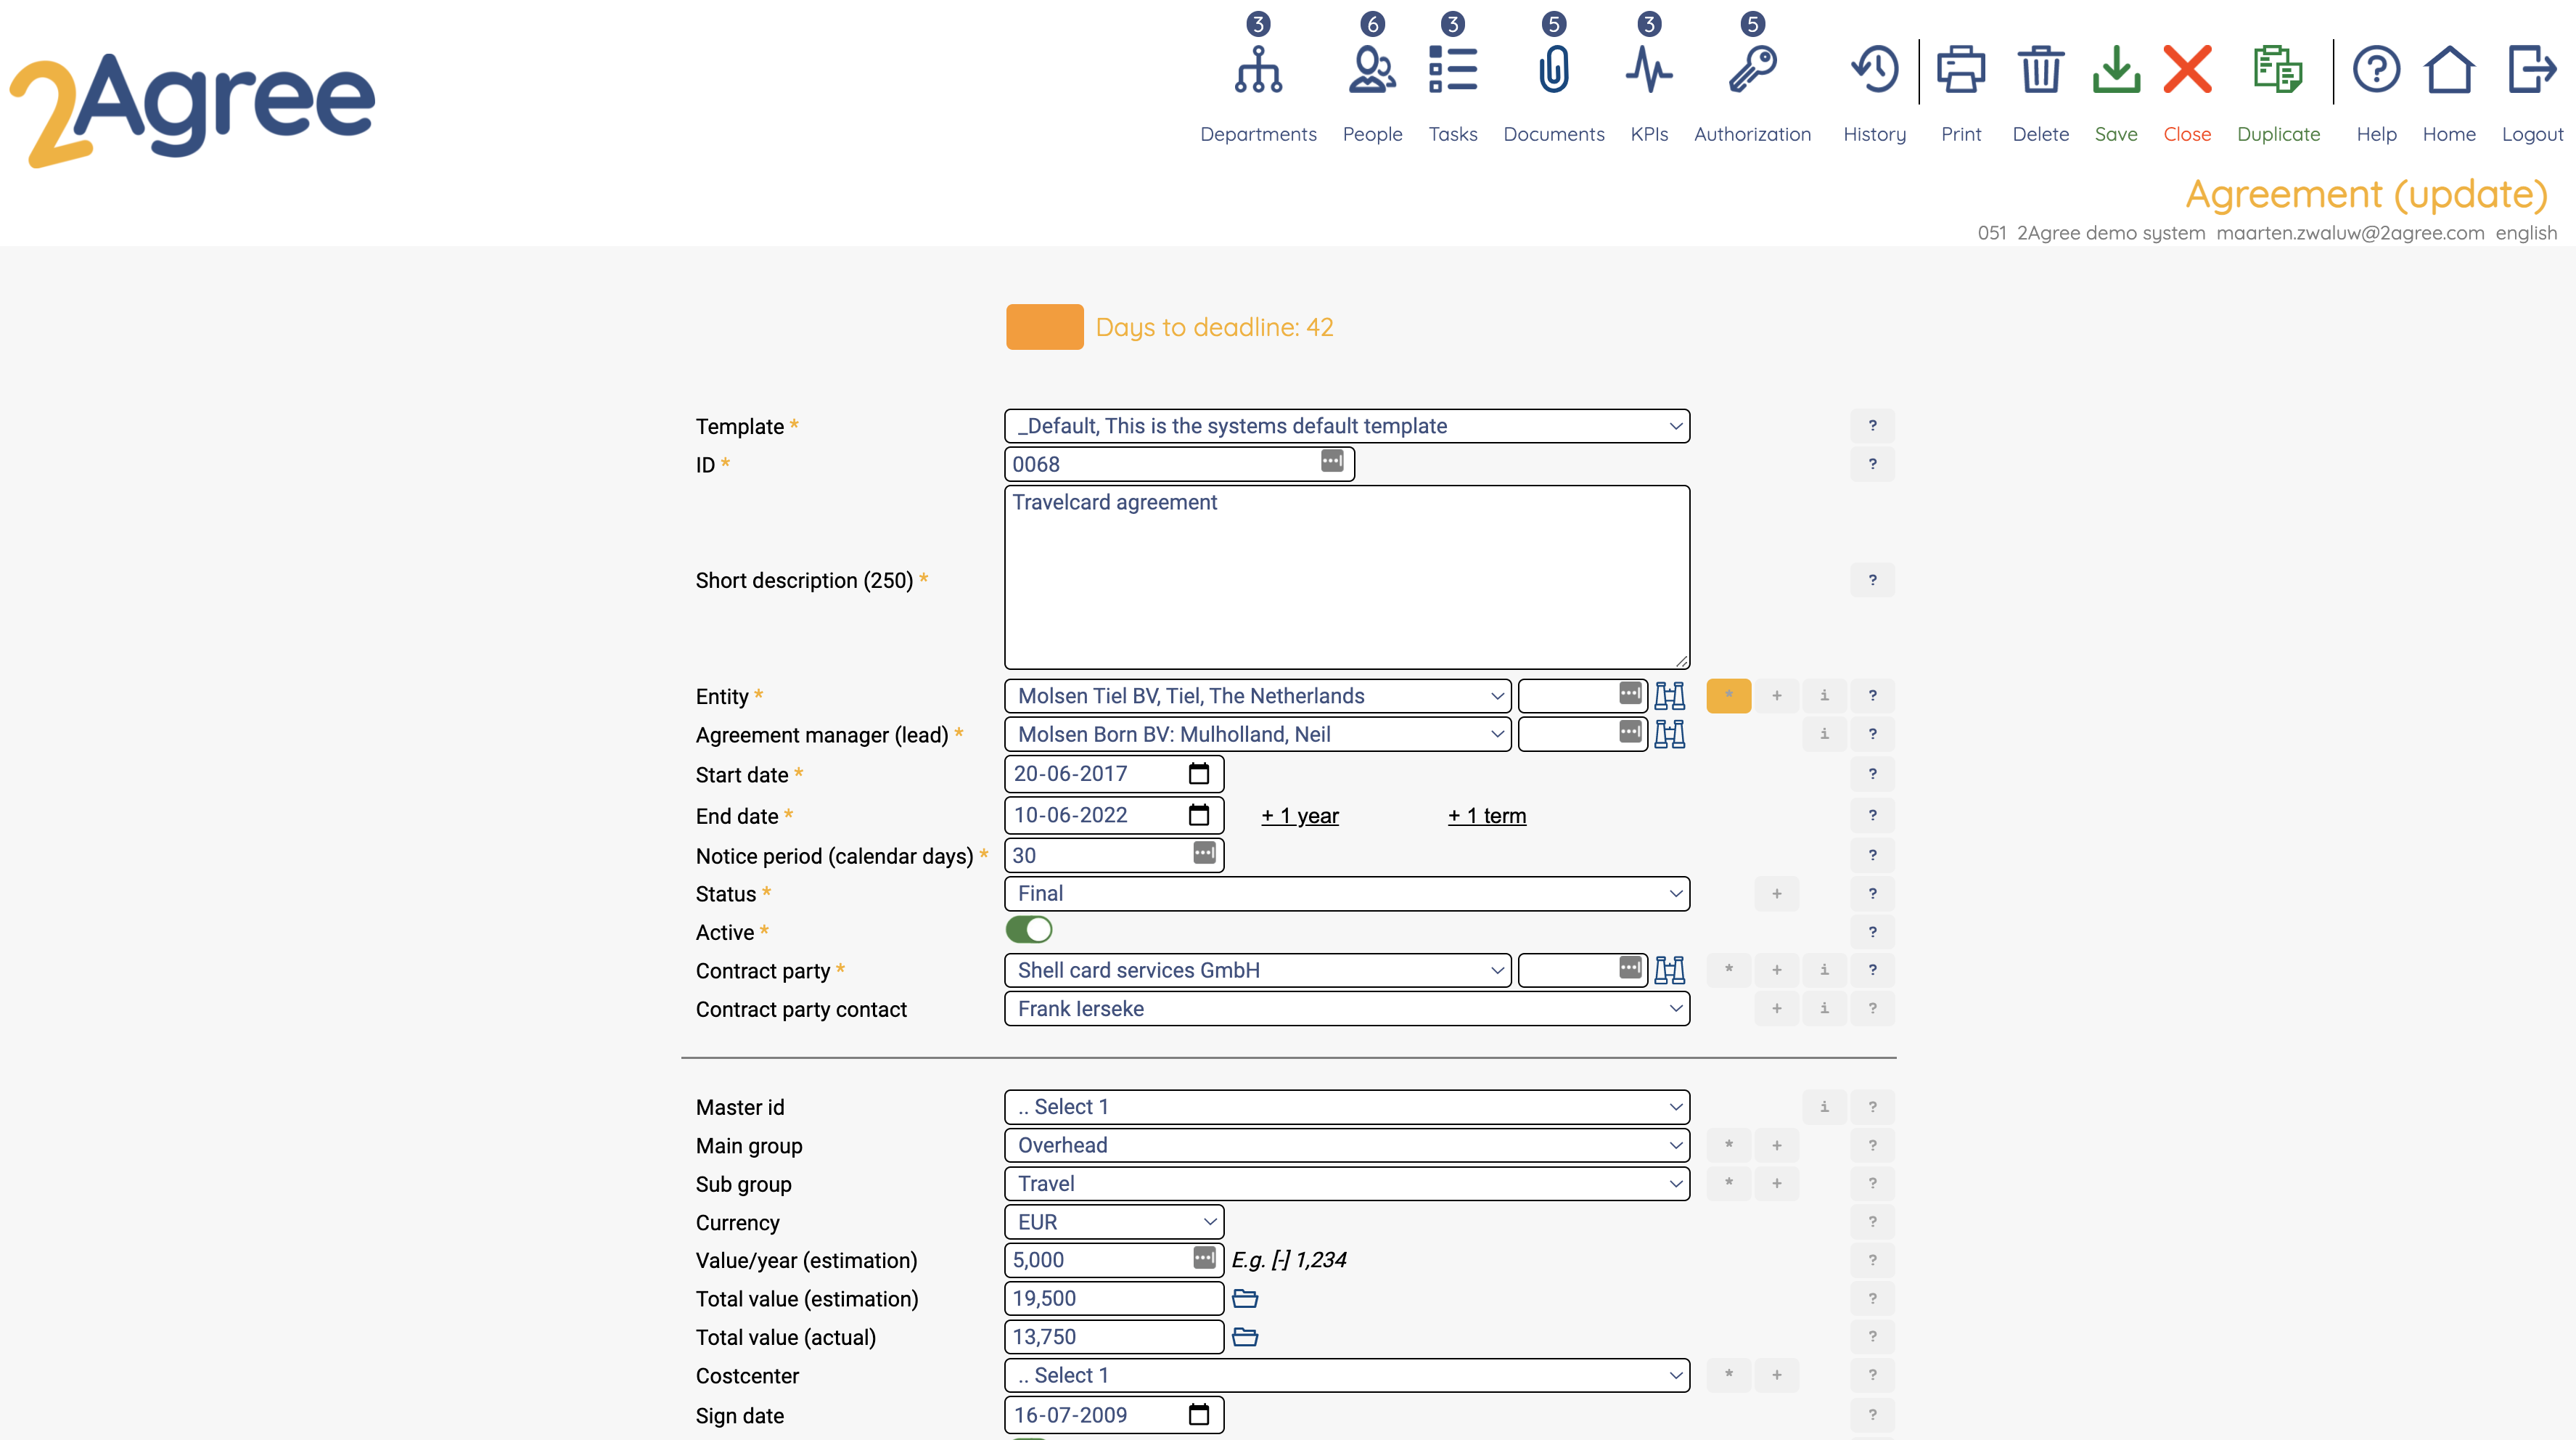Click the '+ 1 term' link
The image size is (2576, 1440).
click(1486, 816)
